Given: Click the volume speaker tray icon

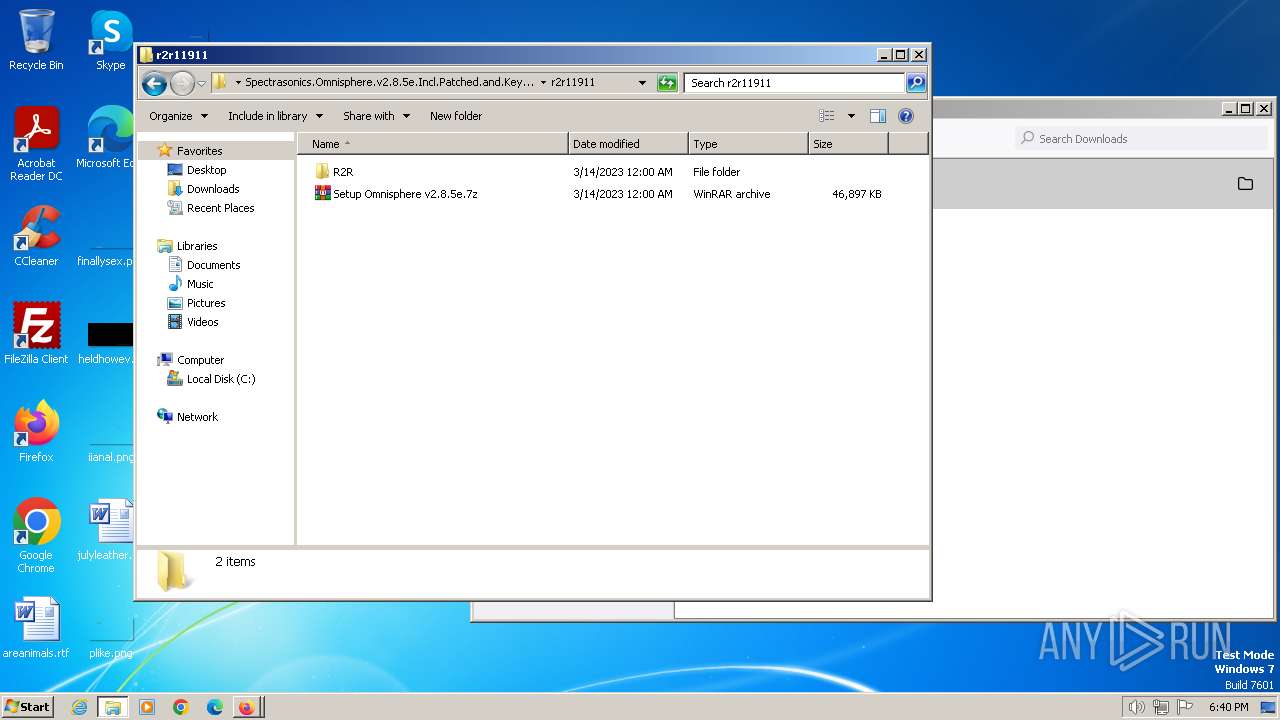Looking at the screenshot, I should click(x=1136, y=707).
